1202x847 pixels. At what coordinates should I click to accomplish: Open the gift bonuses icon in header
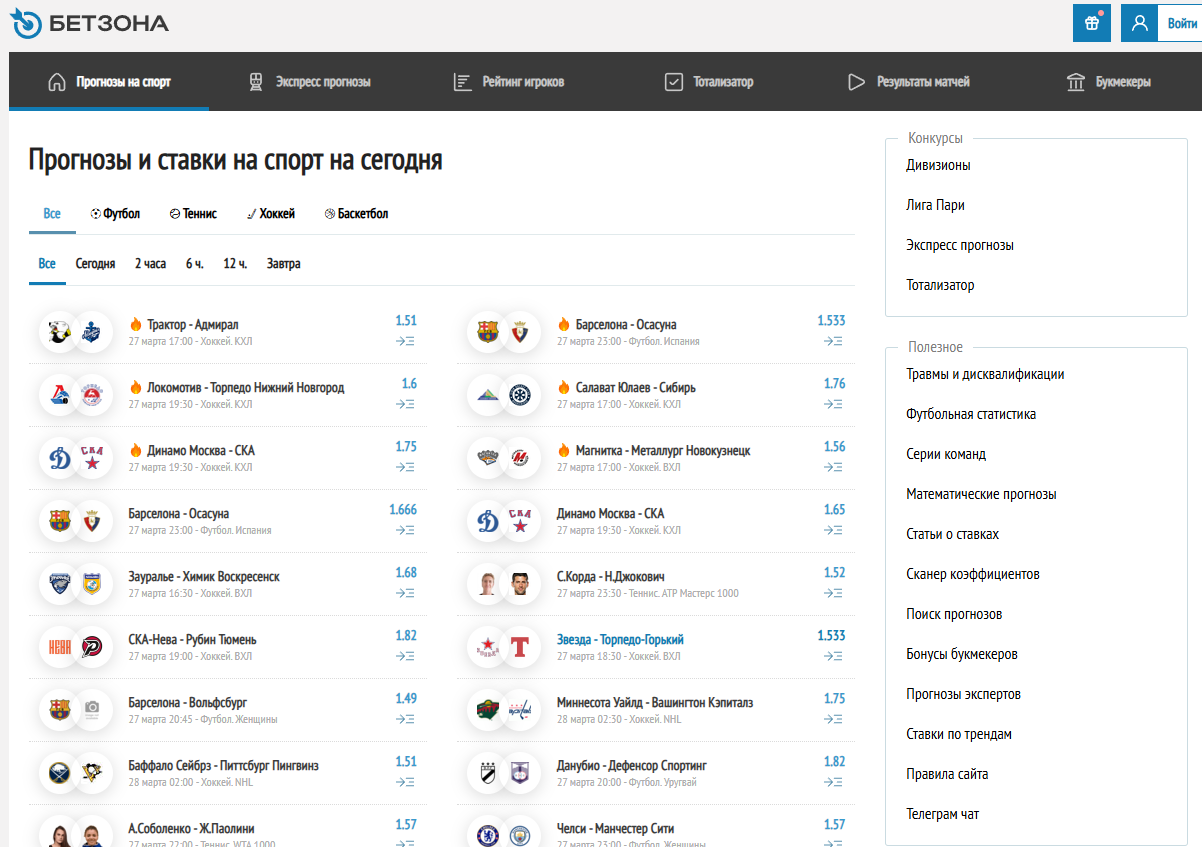(1091, 23)
